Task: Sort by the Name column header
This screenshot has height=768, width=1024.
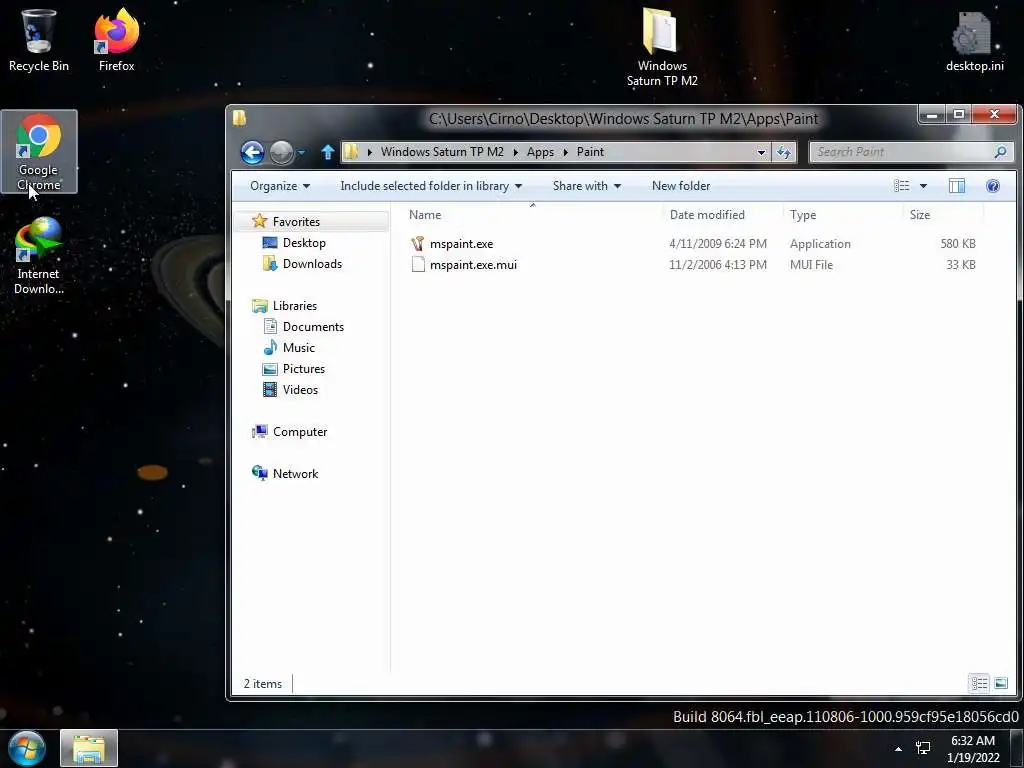Action: click(x=424, y=215)
